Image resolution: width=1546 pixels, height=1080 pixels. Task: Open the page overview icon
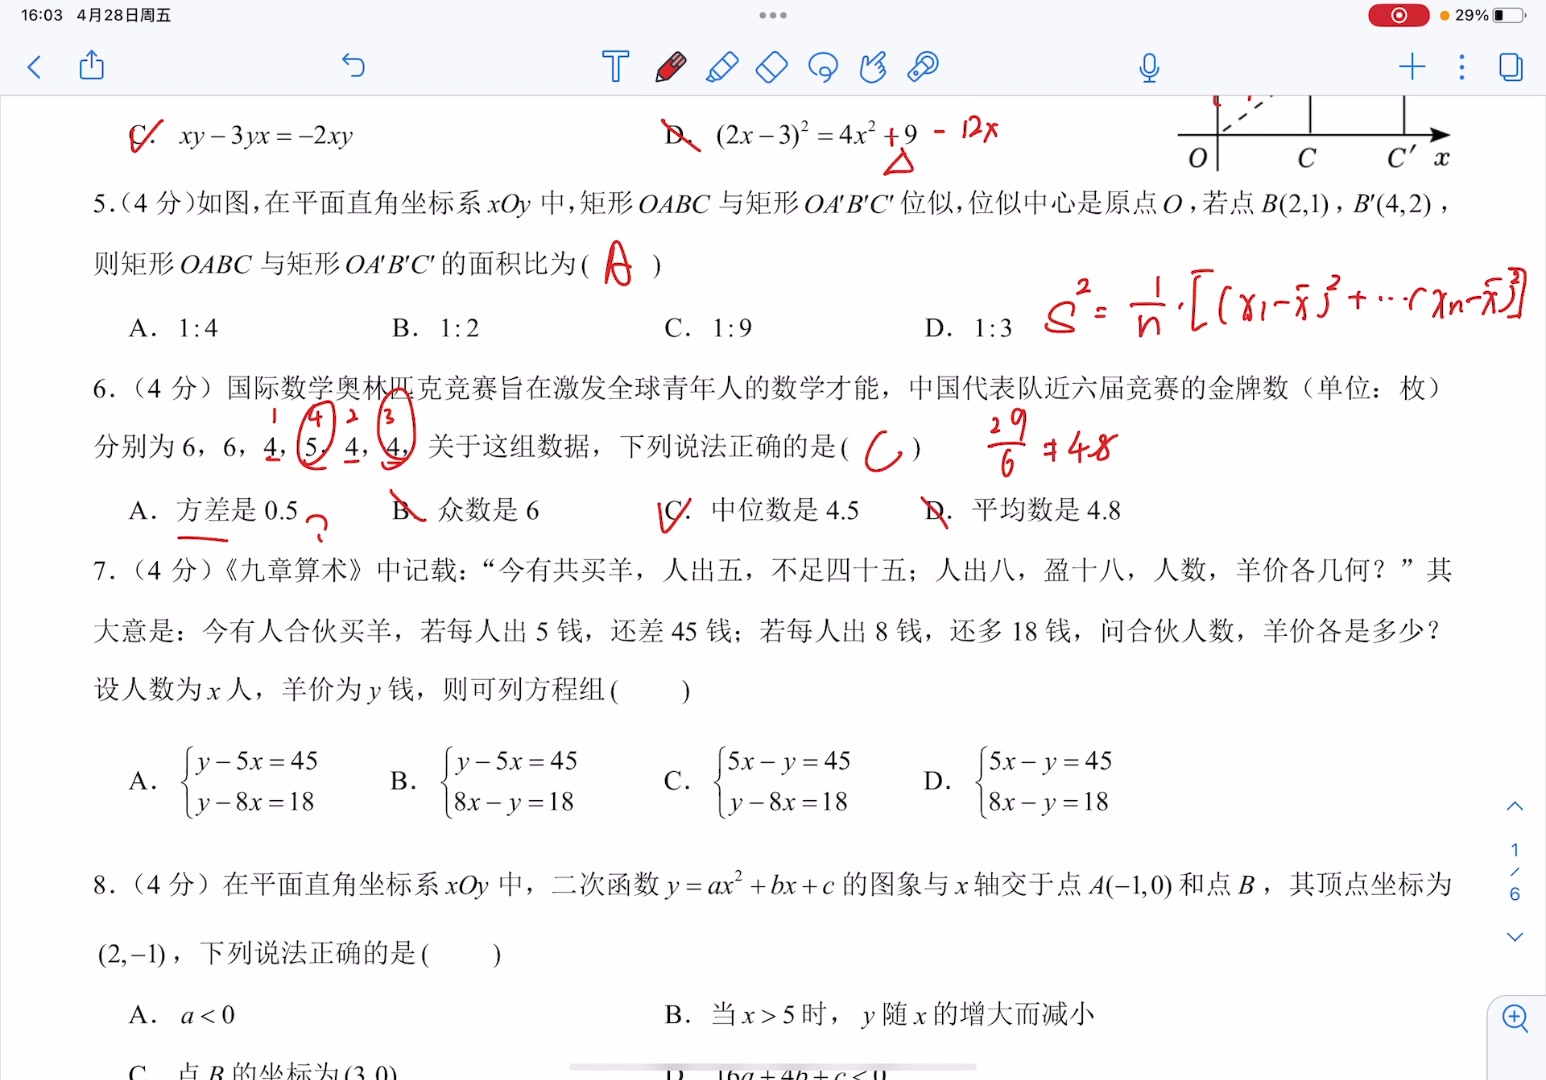[x=1511, y=67]
